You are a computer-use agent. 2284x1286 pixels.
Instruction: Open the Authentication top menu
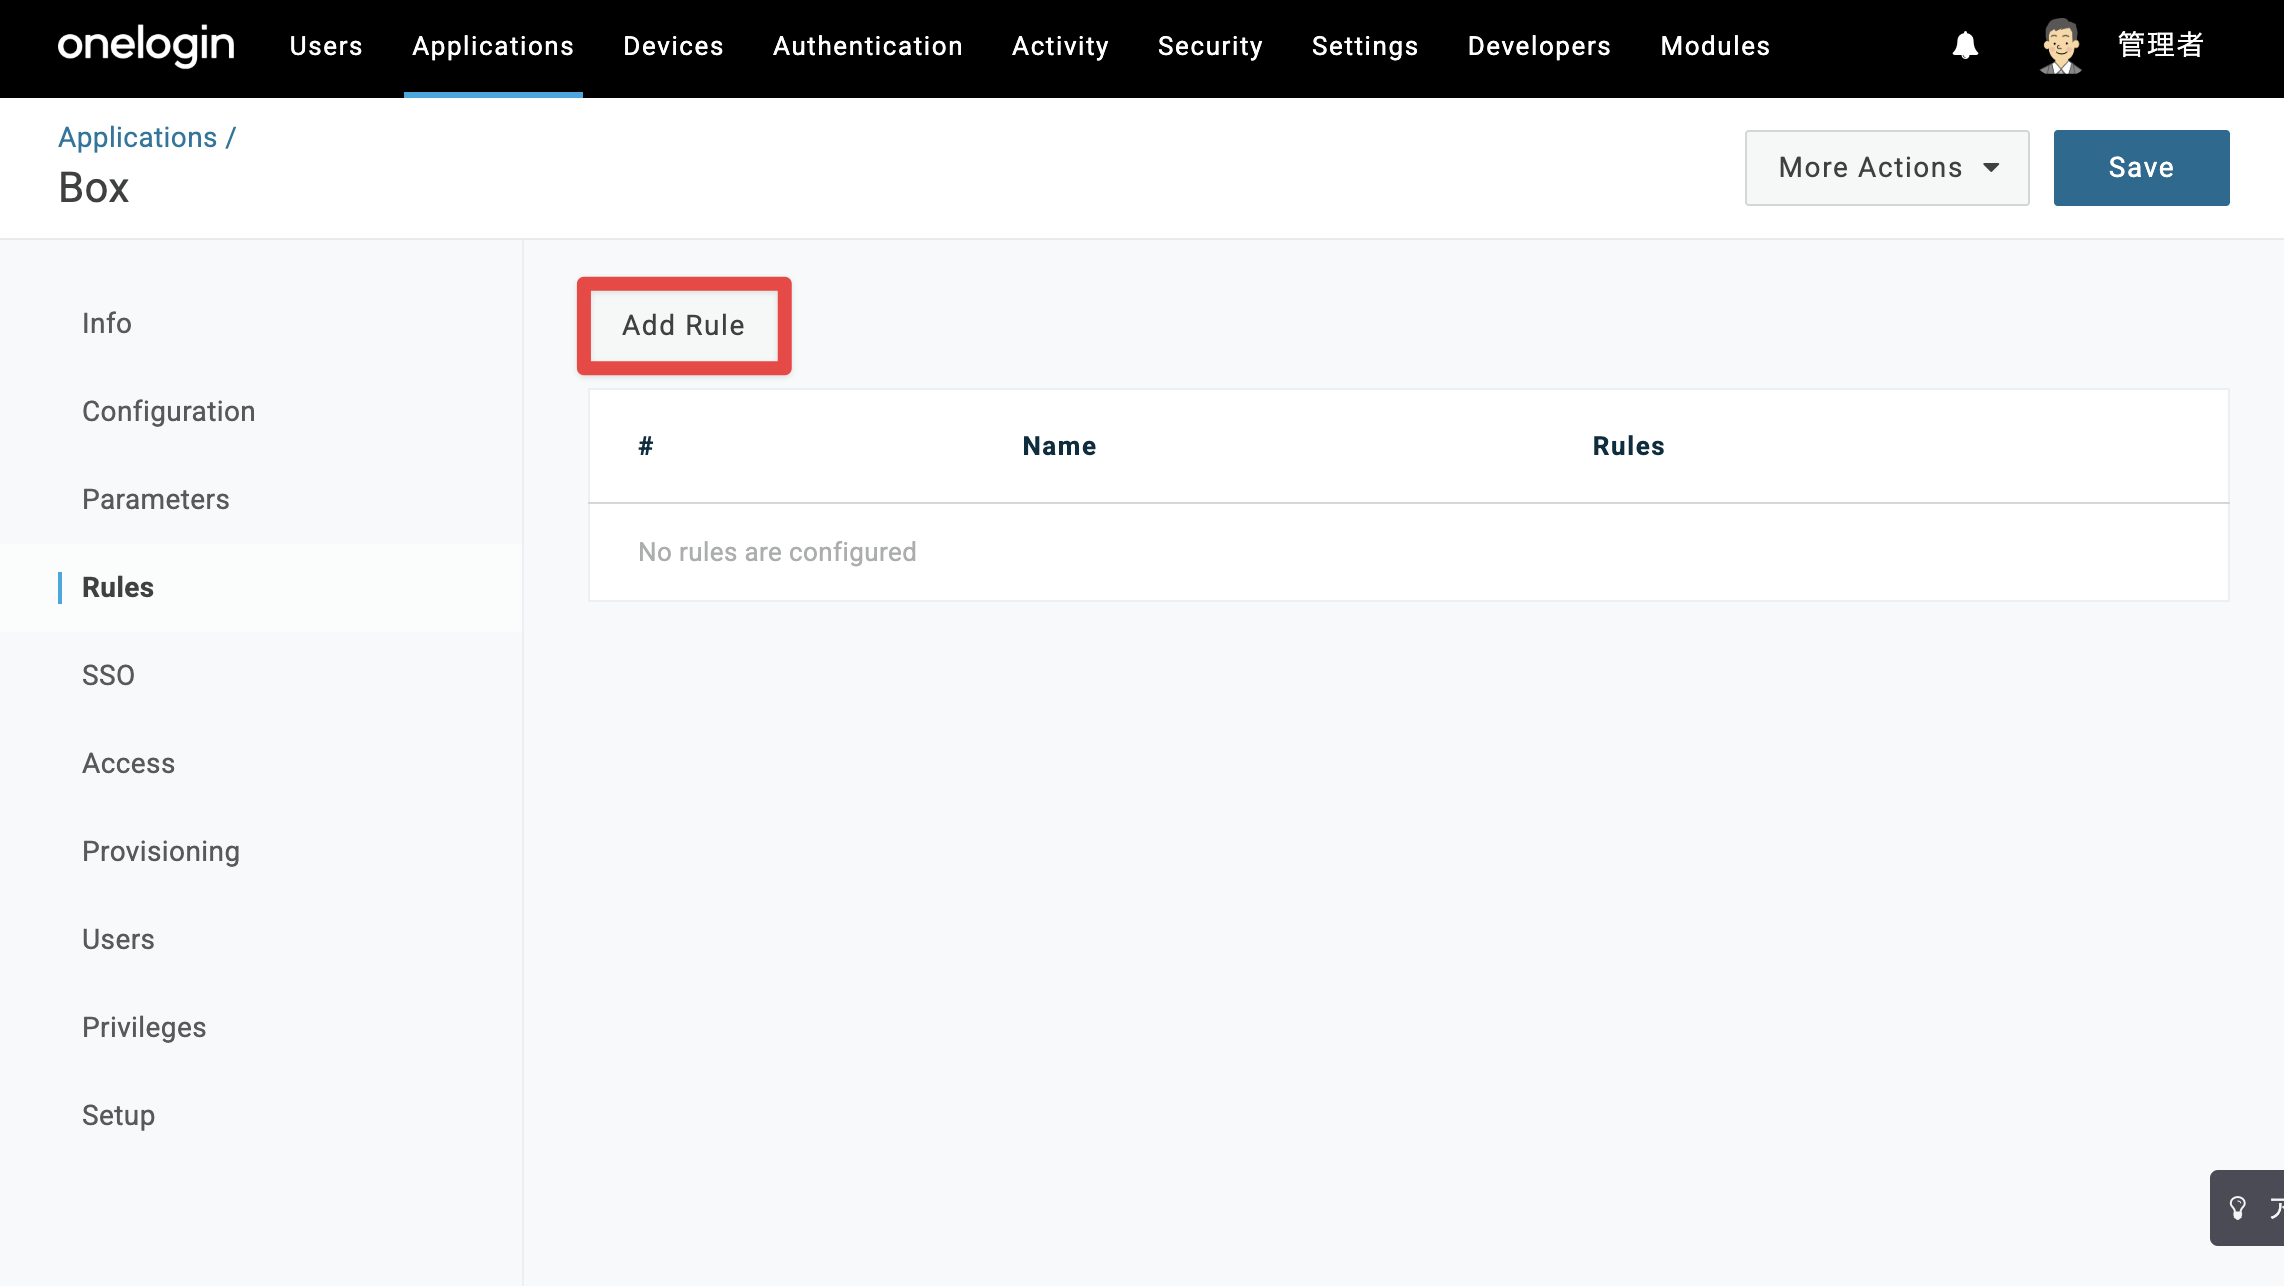(x=868, y=46)
